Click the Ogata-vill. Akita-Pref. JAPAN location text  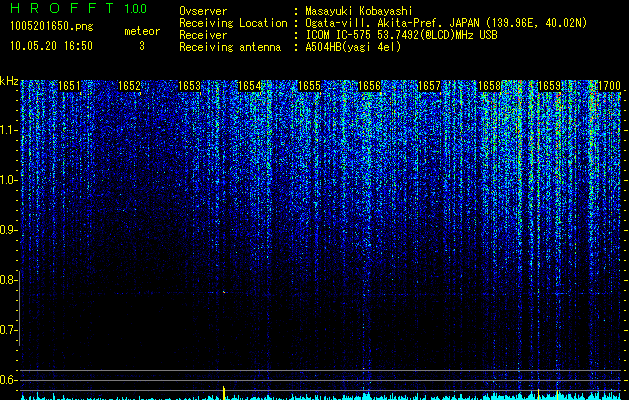[446, 23]
